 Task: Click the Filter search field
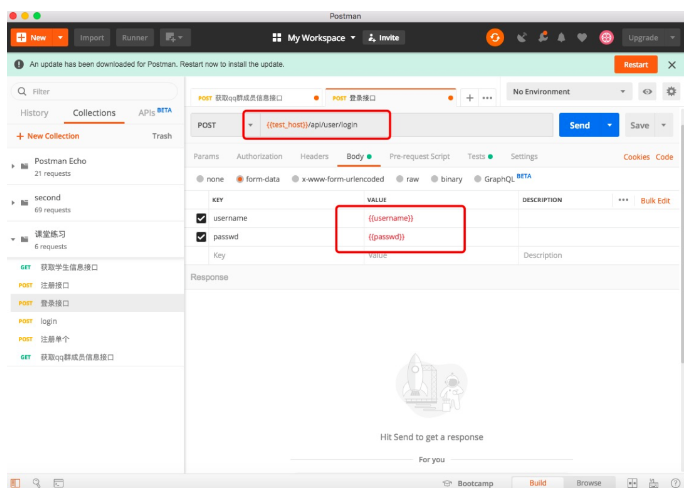tap(94, 92)
